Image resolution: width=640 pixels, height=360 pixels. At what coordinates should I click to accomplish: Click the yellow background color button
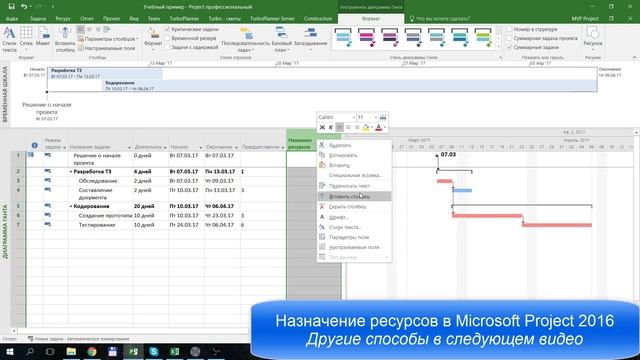point(366,127)
